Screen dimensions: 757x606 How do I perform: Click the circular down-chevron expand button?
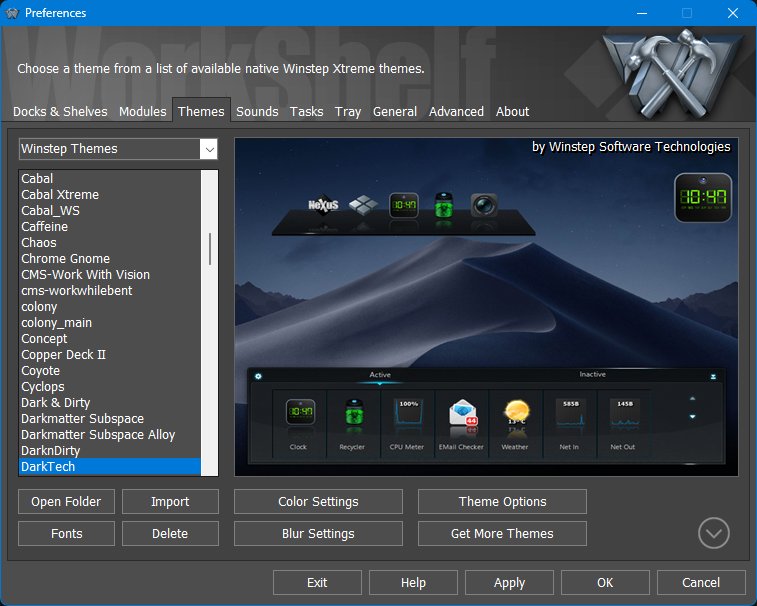pos(714,533)
